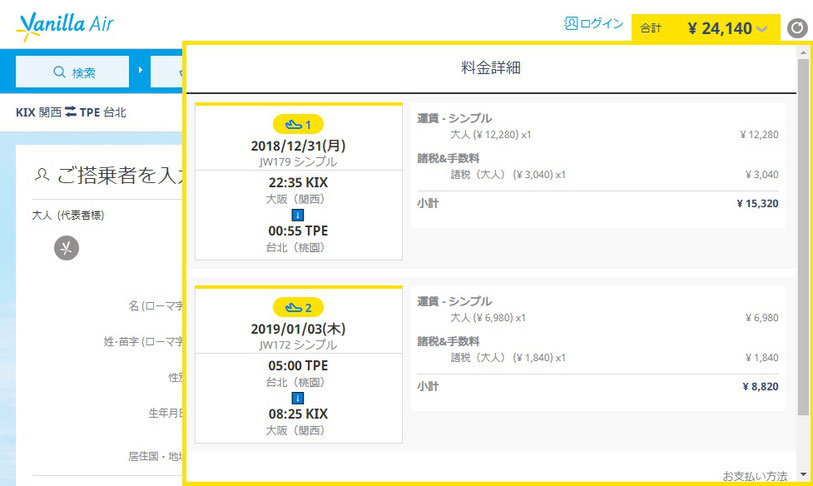This screenshot has width=813, height=486.
Task: Show info icon for flight JW172
Action: [298, 397]
